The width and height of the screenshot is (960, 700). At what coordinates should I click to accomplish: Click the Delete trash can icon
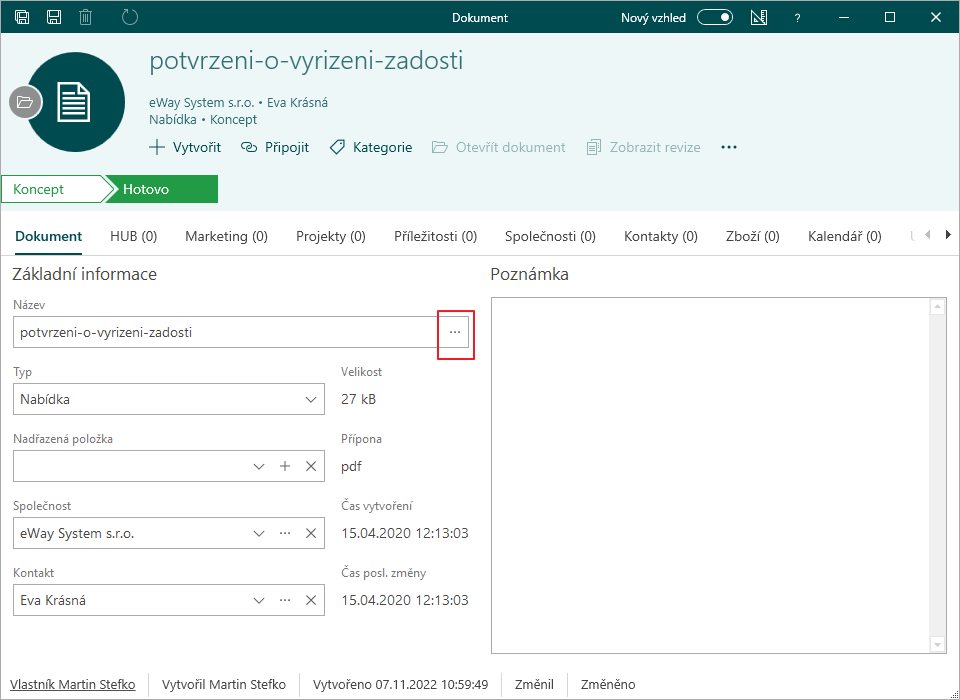point(86,17)
